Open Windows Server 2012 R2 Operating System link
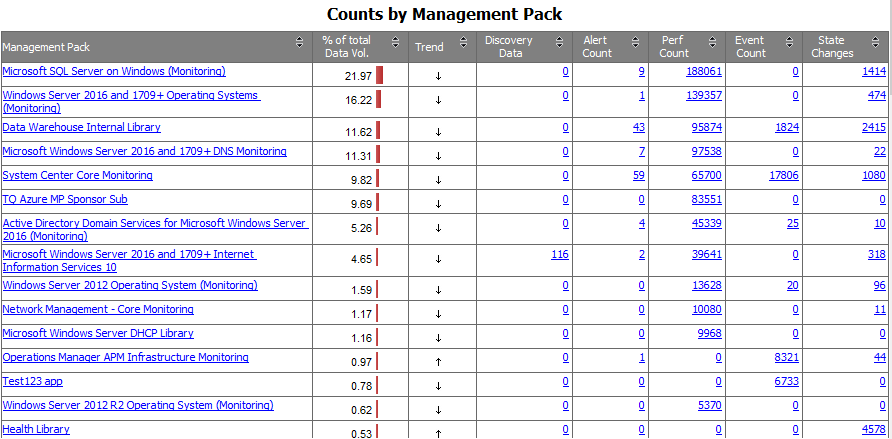Viewport: 892px width, 439px height. click(138, 405)
